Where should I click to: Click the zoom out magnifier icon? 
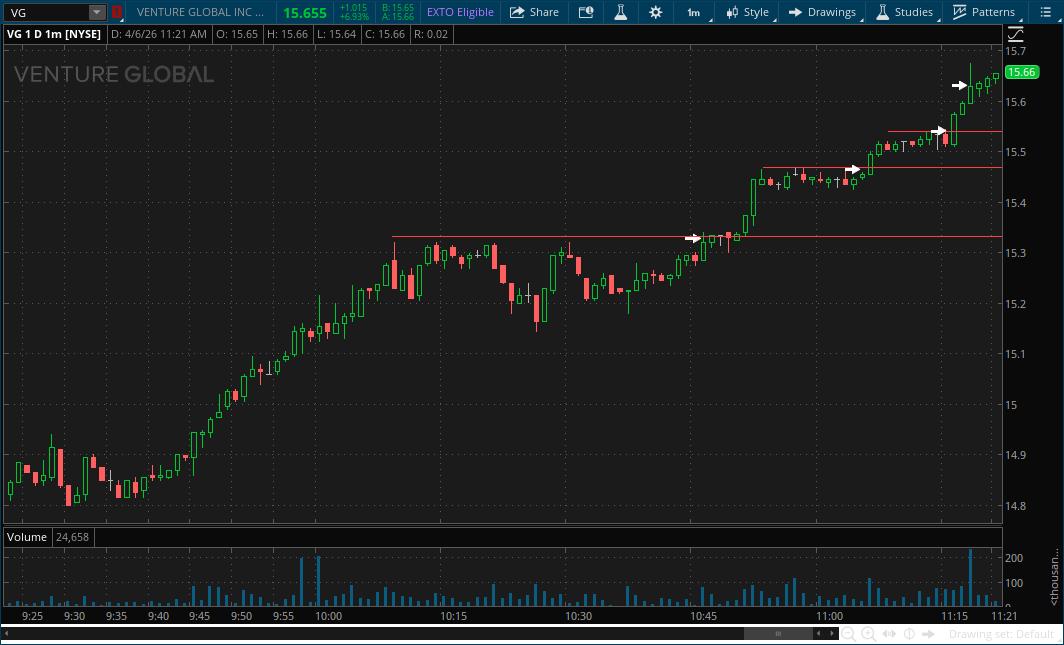[849, 634]
